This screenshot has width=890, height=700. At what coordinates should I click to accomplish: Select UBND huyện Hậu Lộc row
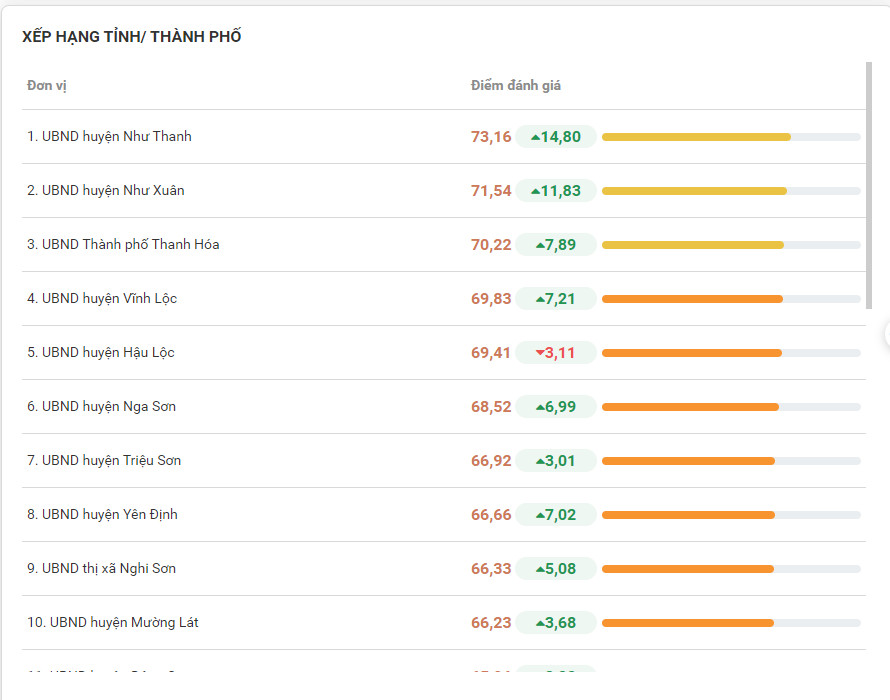tap(101, 353)
